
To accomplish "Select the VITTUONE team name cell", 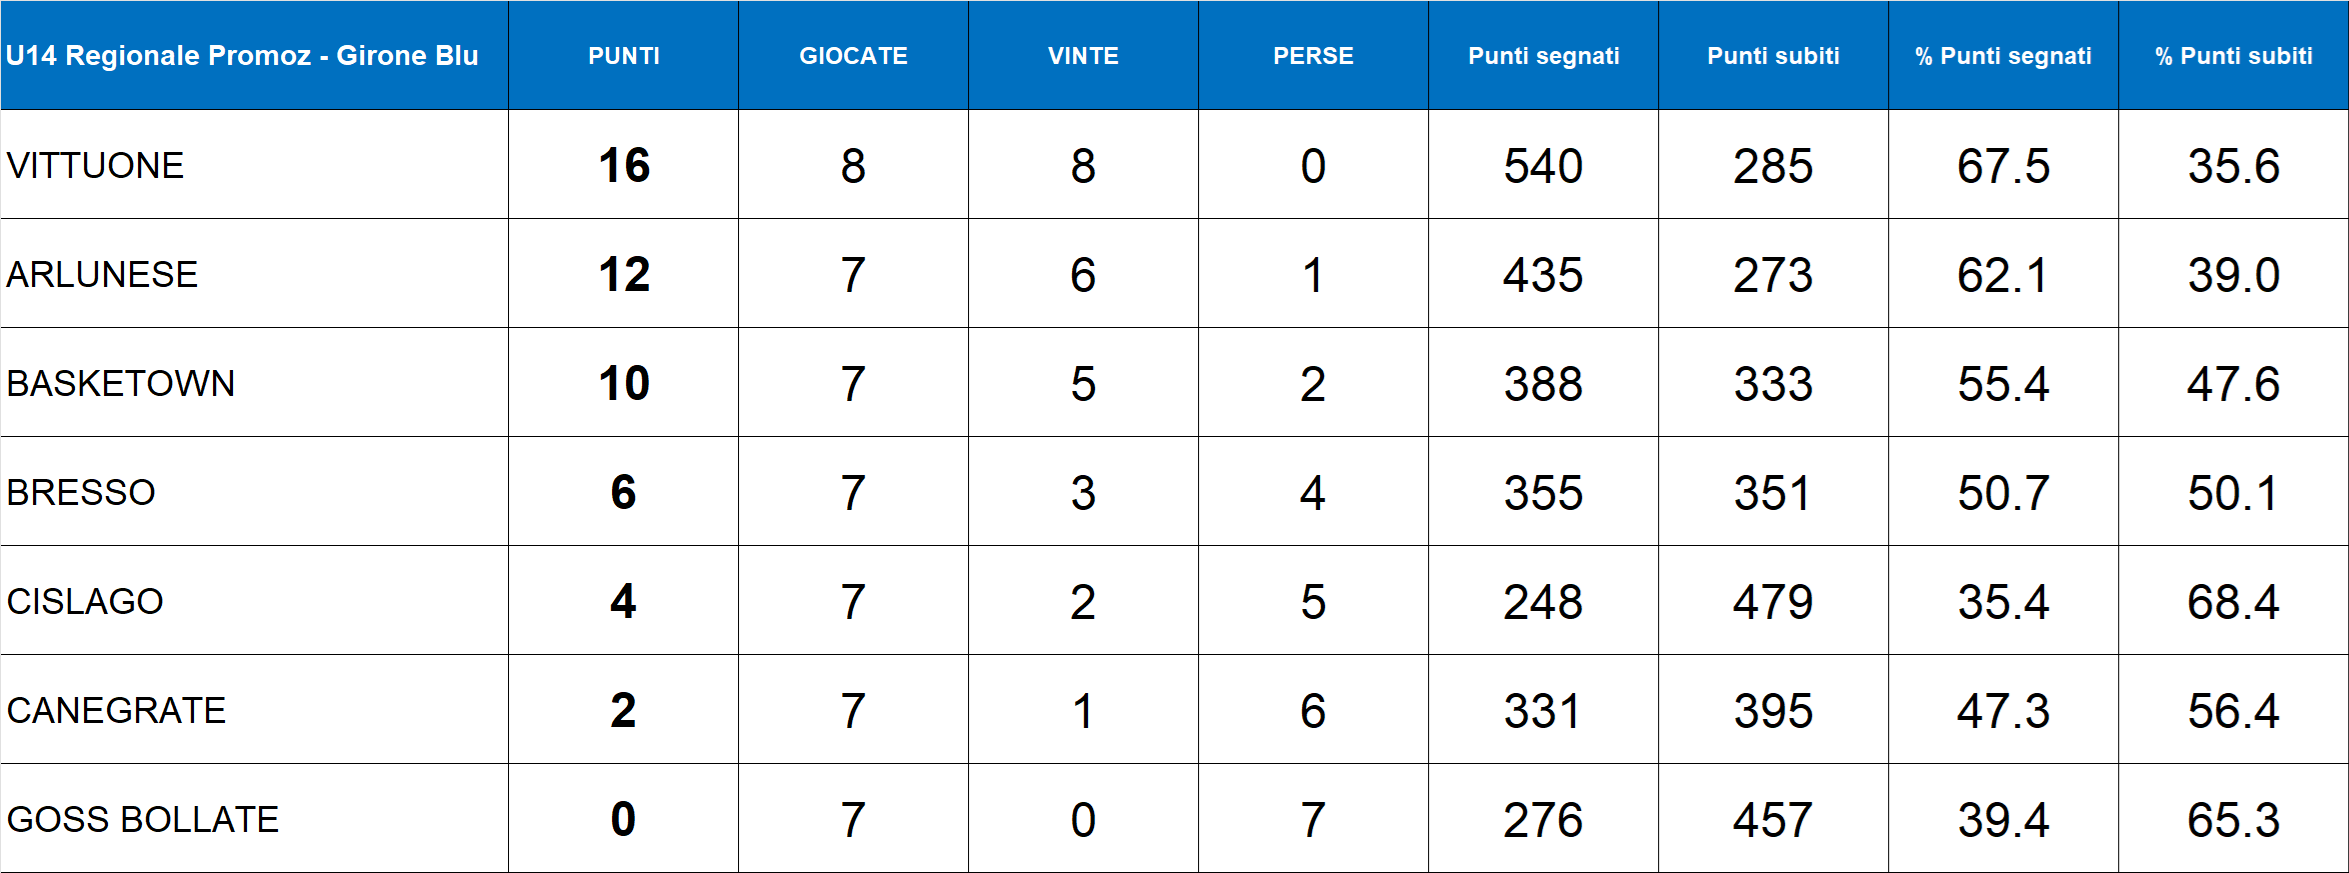I will point(96,165).
